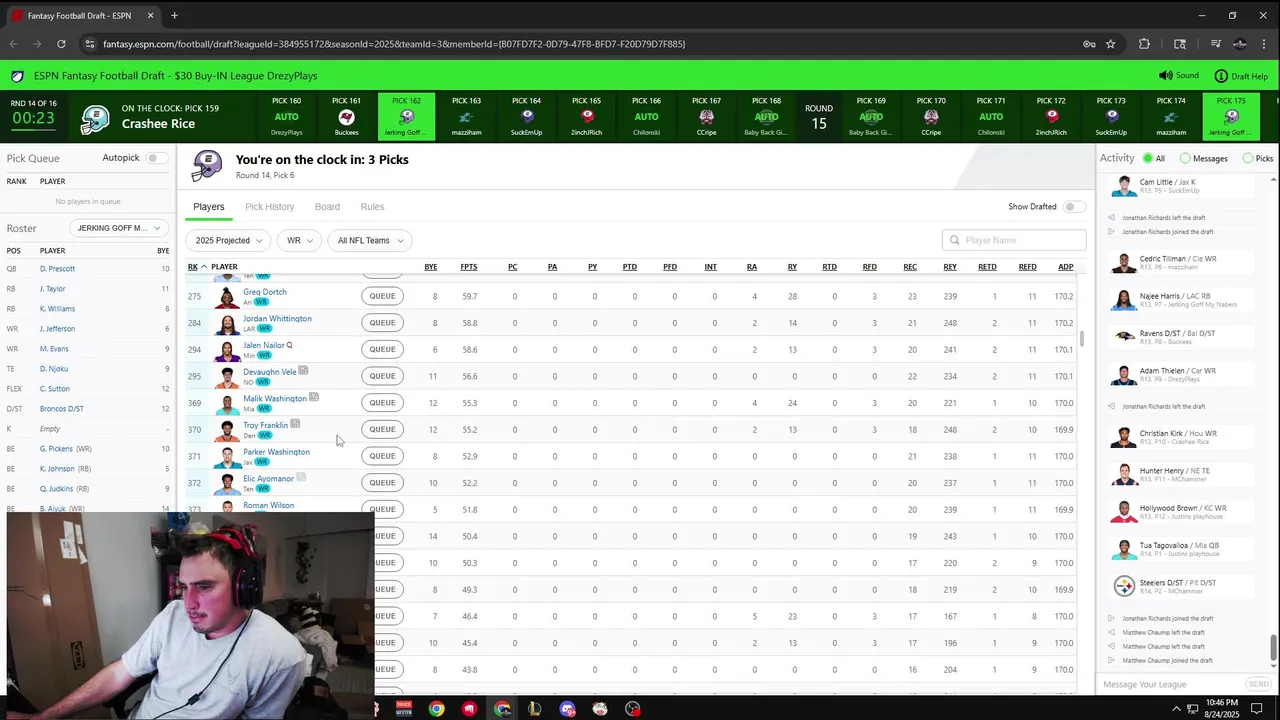1280x720 pixels.
Task: Click the Steelers D/ST logo in Activity
Action: [1124, 586]
